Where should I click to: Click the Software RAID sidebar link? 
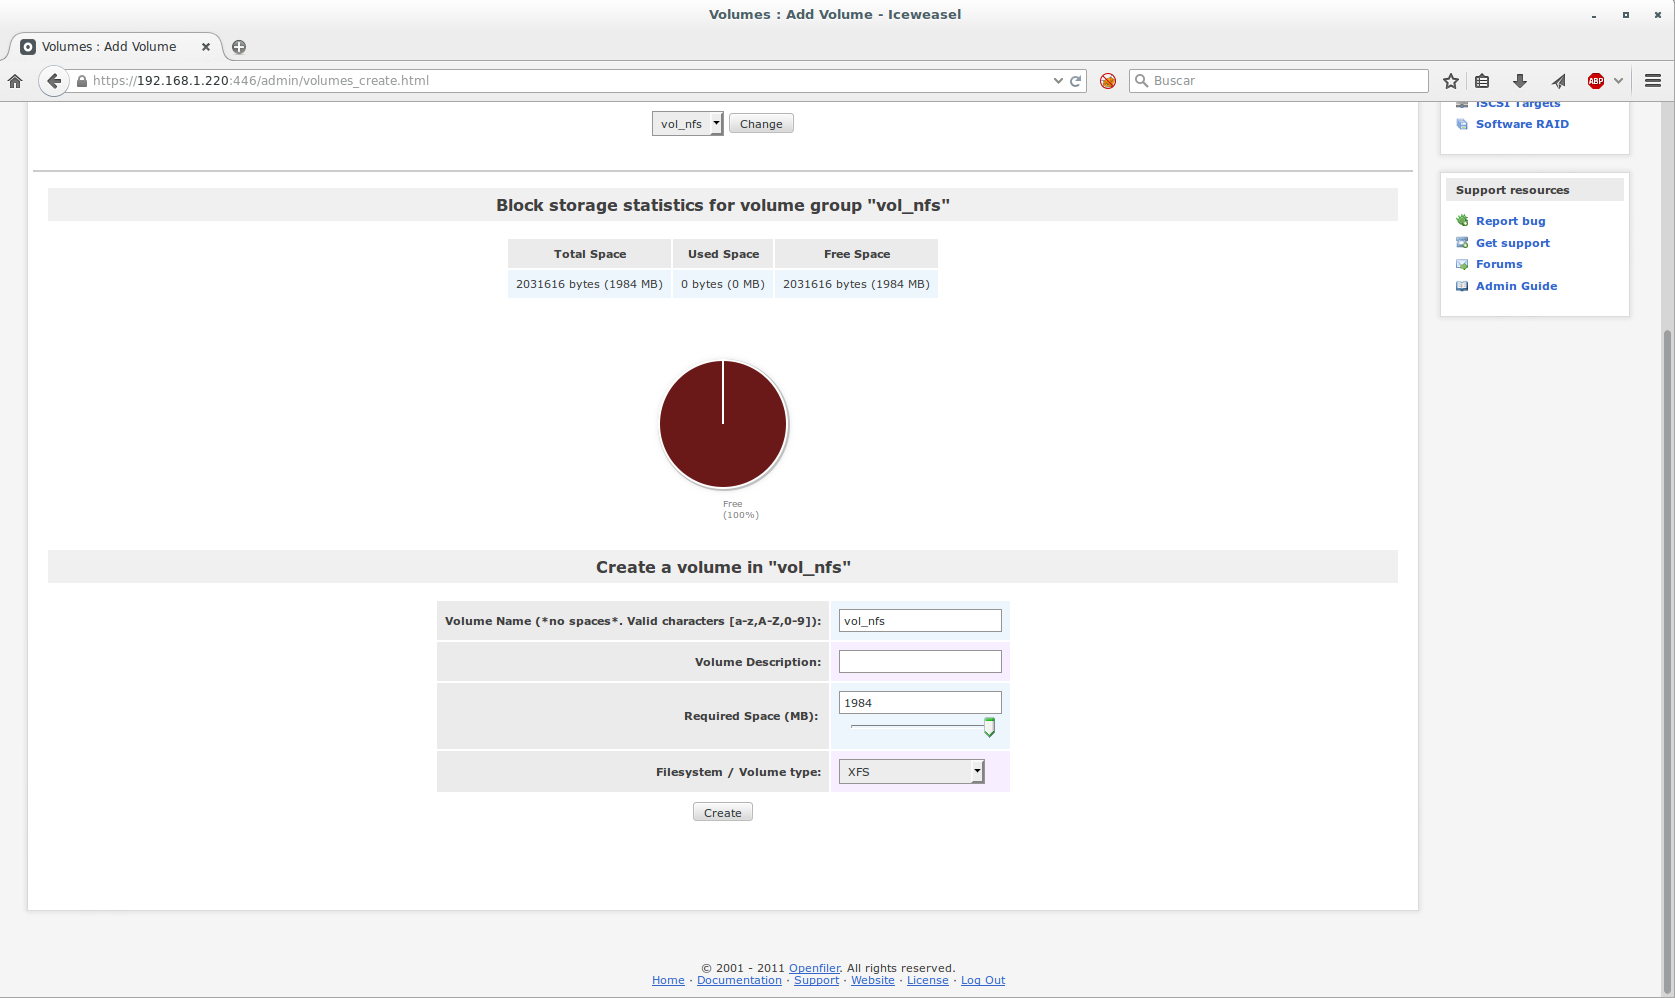click(x=1522, y=124)
